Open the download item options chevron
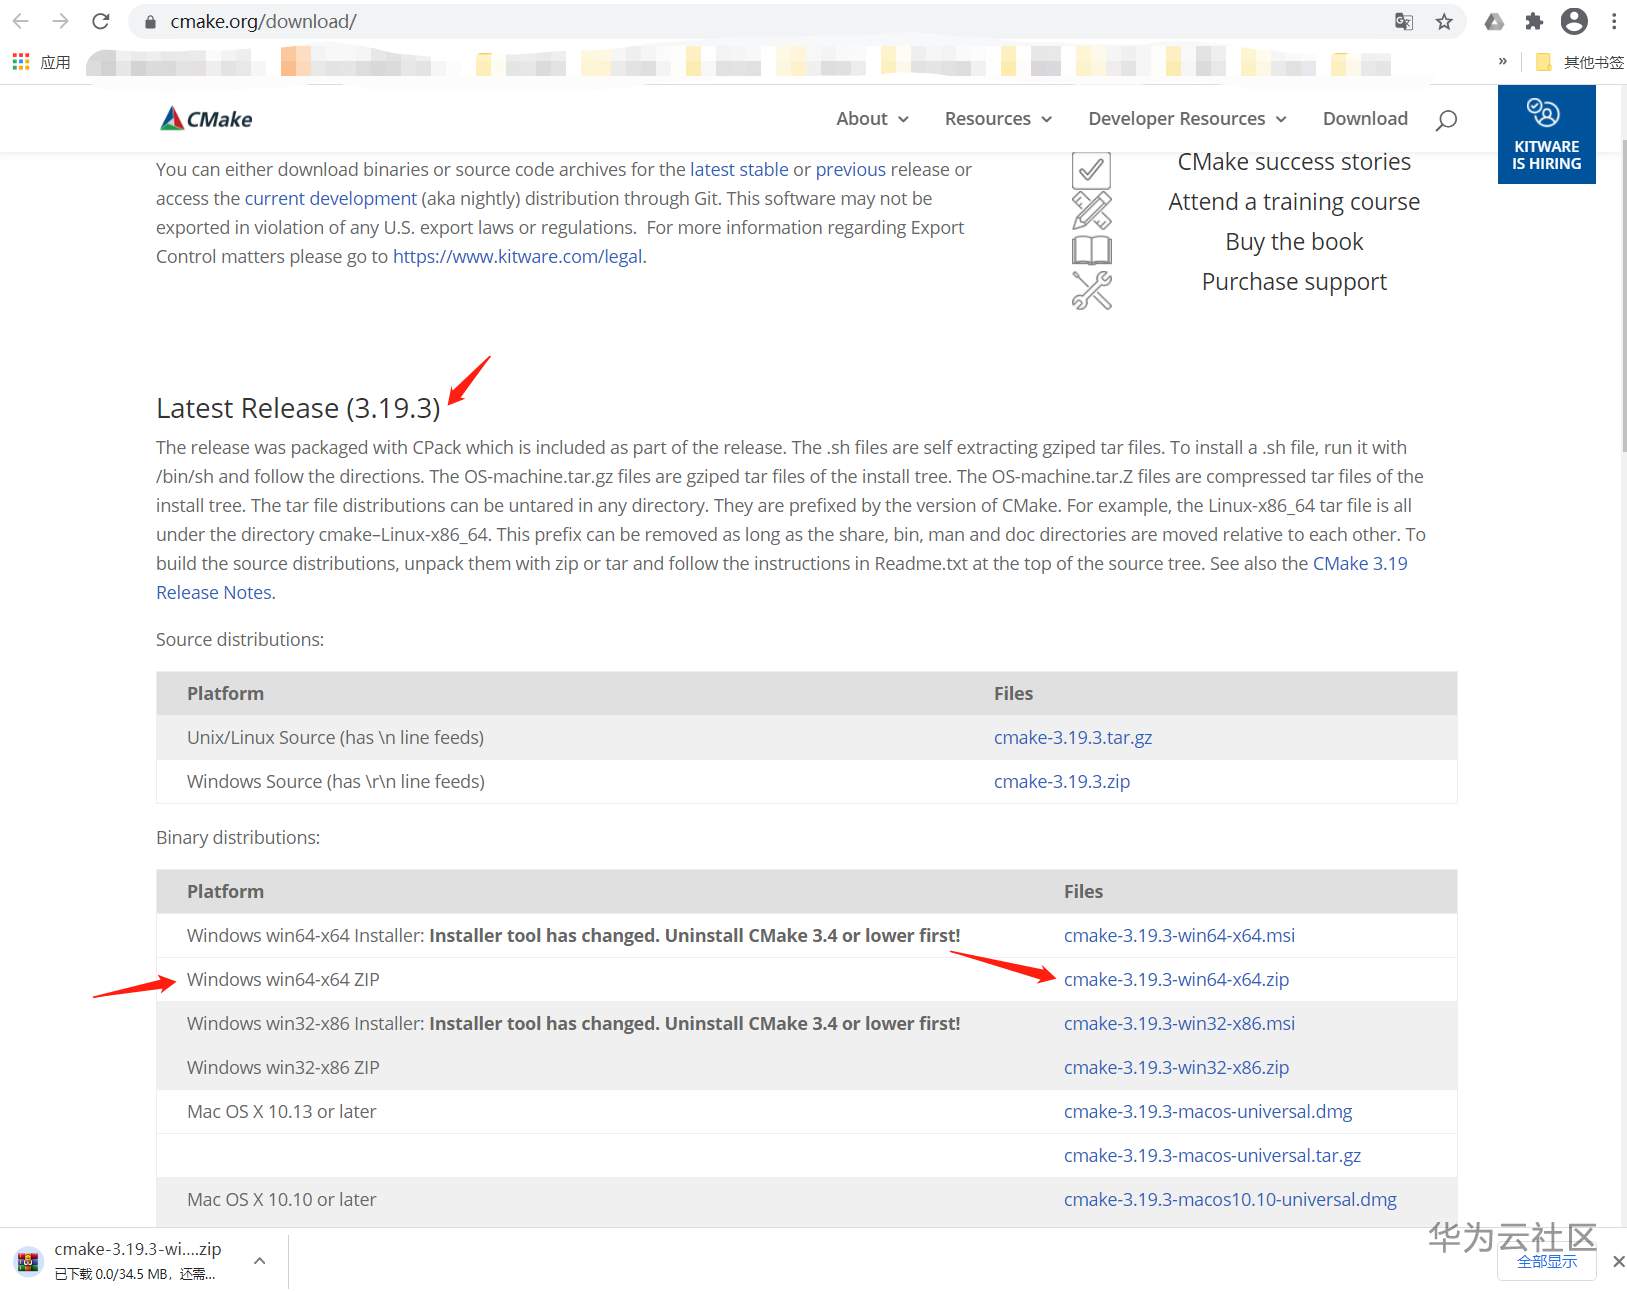 click(x=259, y=1261)
